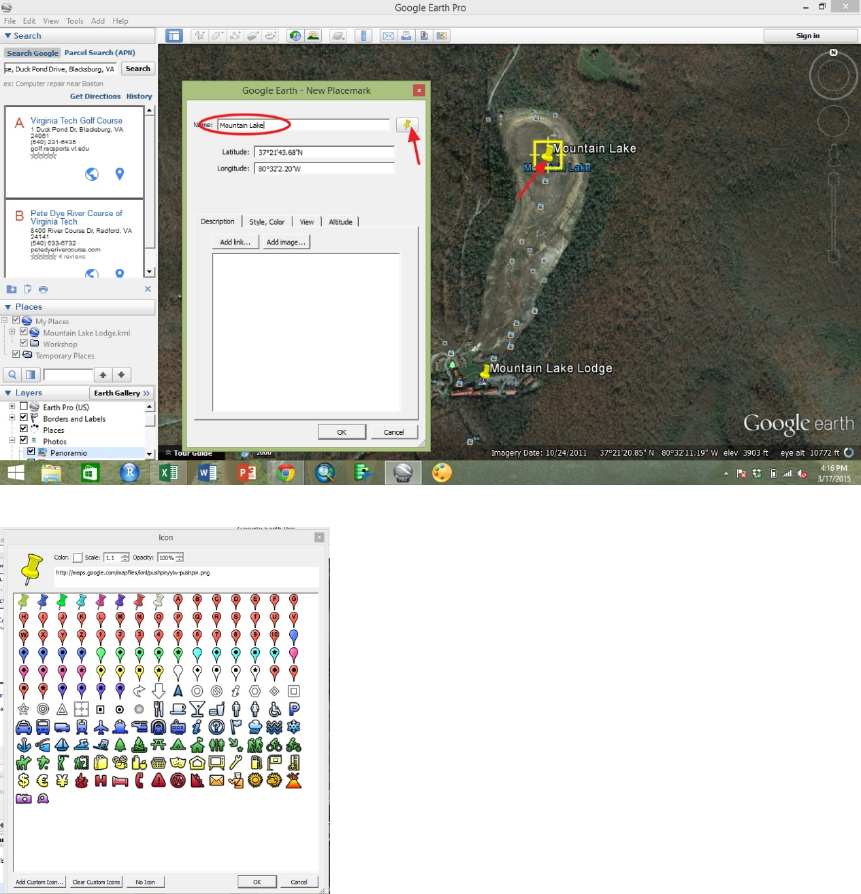Collapse the Search panel triangle

(x=7, y=35)
